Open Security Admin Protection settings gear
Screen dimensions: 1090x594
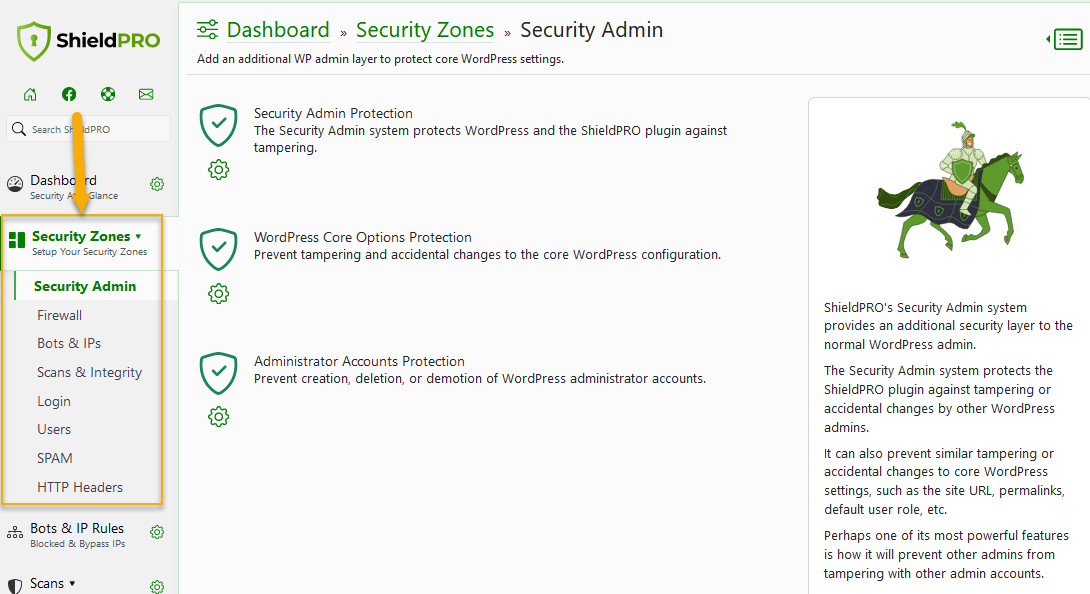[x=218, y=170]
